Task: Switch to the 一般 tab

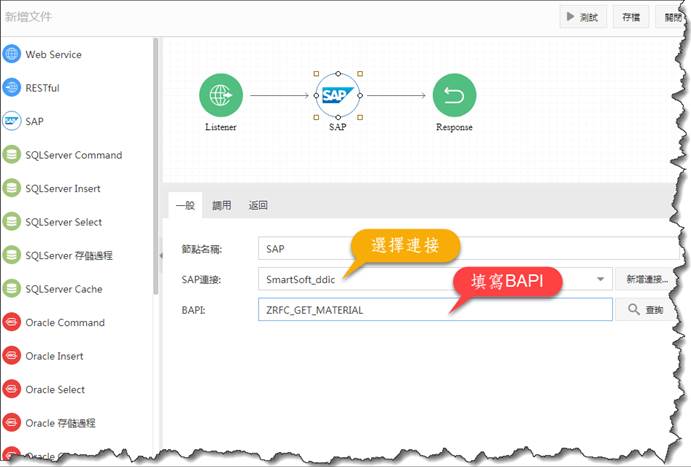Action: click(185, 205)
